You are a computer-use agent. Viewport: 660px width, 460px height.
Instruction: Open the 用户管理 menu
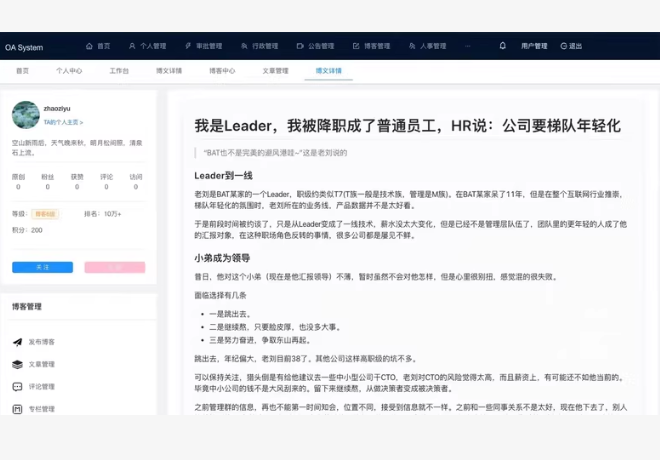click(534, 46)
